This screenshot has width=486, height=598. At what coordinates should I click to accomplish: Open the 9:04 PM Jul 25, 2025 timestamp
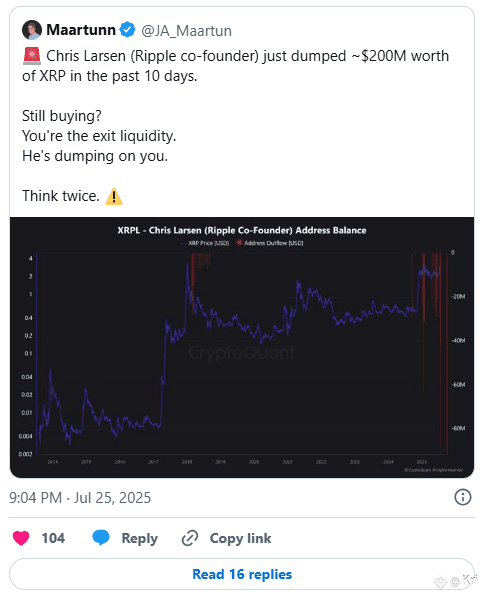point(80,498)
